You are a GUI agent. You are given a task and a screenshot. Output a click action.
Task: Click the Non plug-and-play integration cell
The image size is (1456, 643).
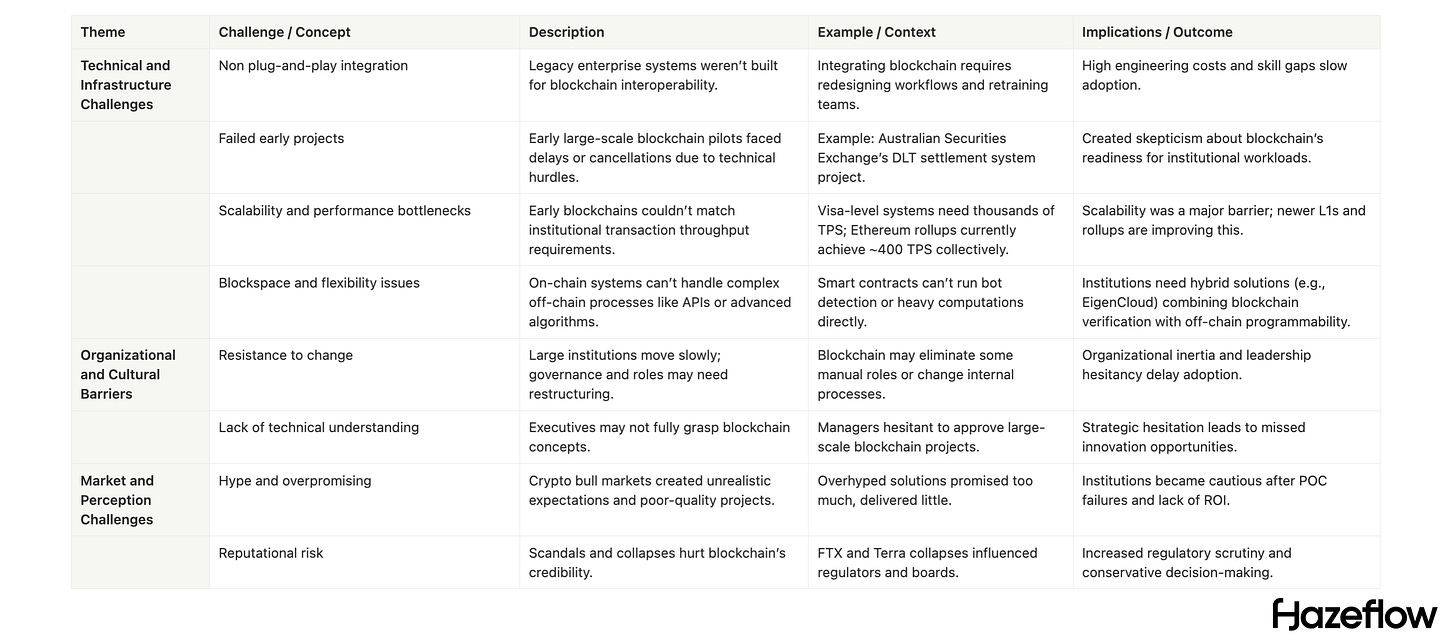tap(313, 66)
